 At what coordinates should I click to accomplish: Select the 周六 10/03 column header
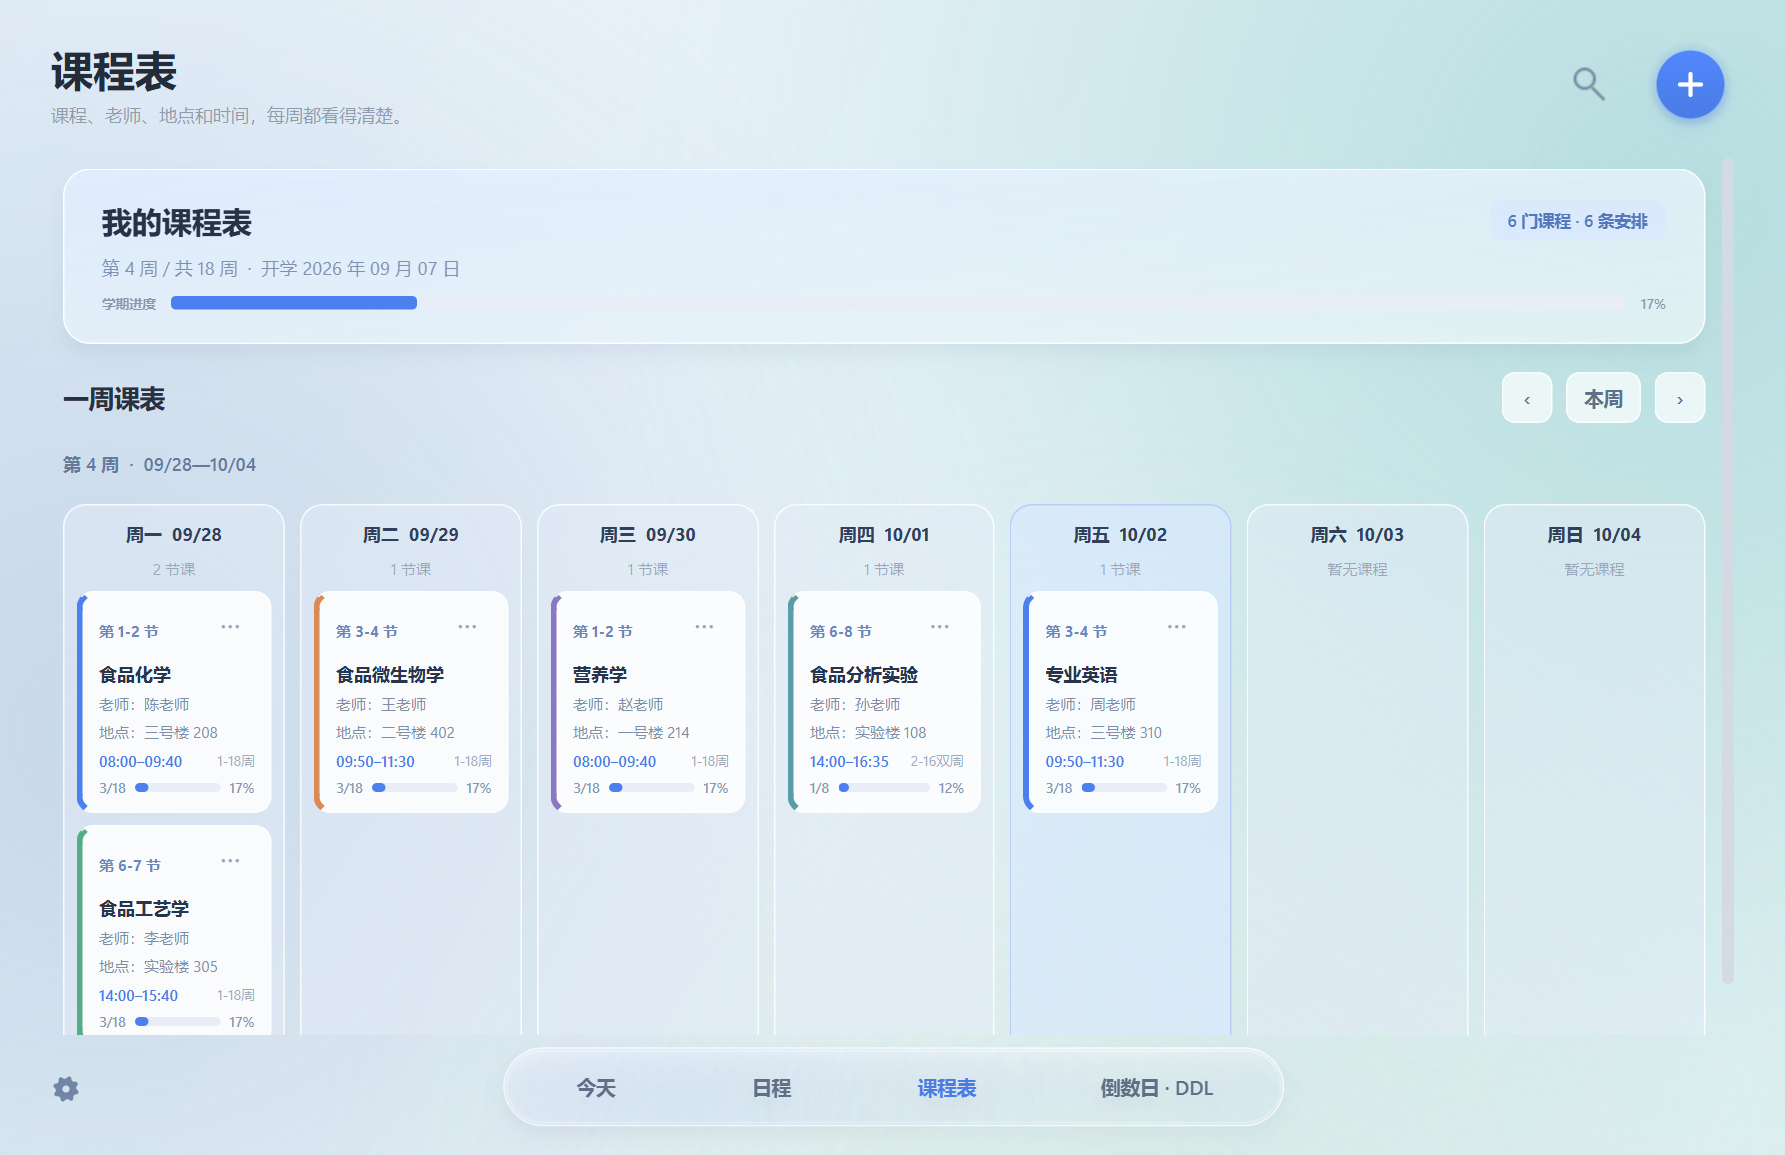coord(1358,535)
